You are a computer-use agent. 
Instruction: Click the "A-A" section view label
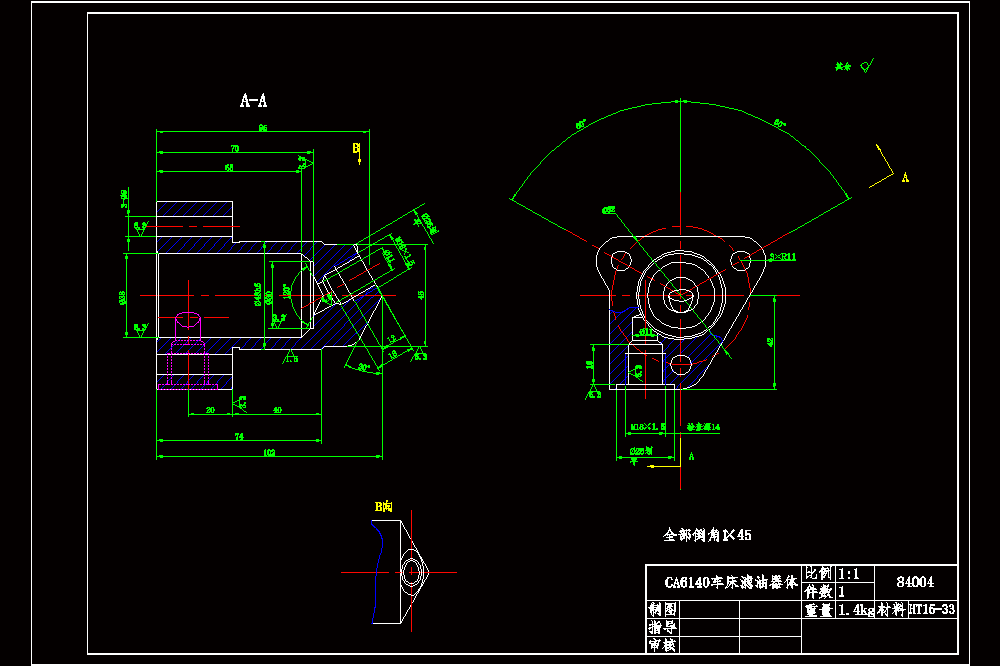(x=253, y=100)
